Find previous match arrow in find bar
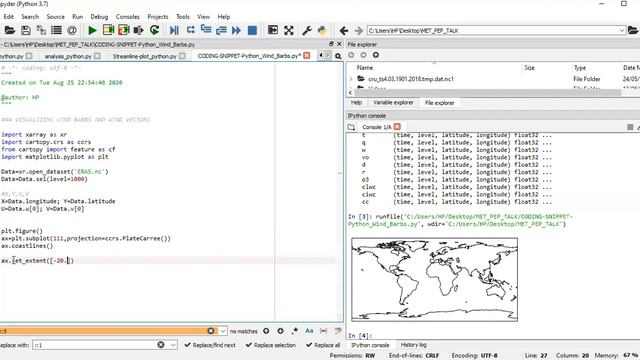Image resolution: width=640 pixels, height=360 pixels. pyautogui.click(x=266, y=331)
